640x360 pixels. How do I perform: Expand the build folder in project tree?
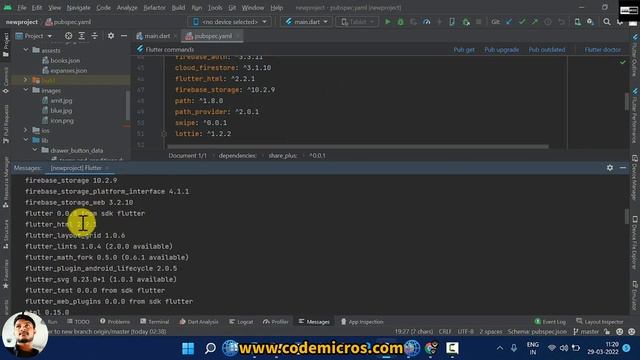[26, 80]
